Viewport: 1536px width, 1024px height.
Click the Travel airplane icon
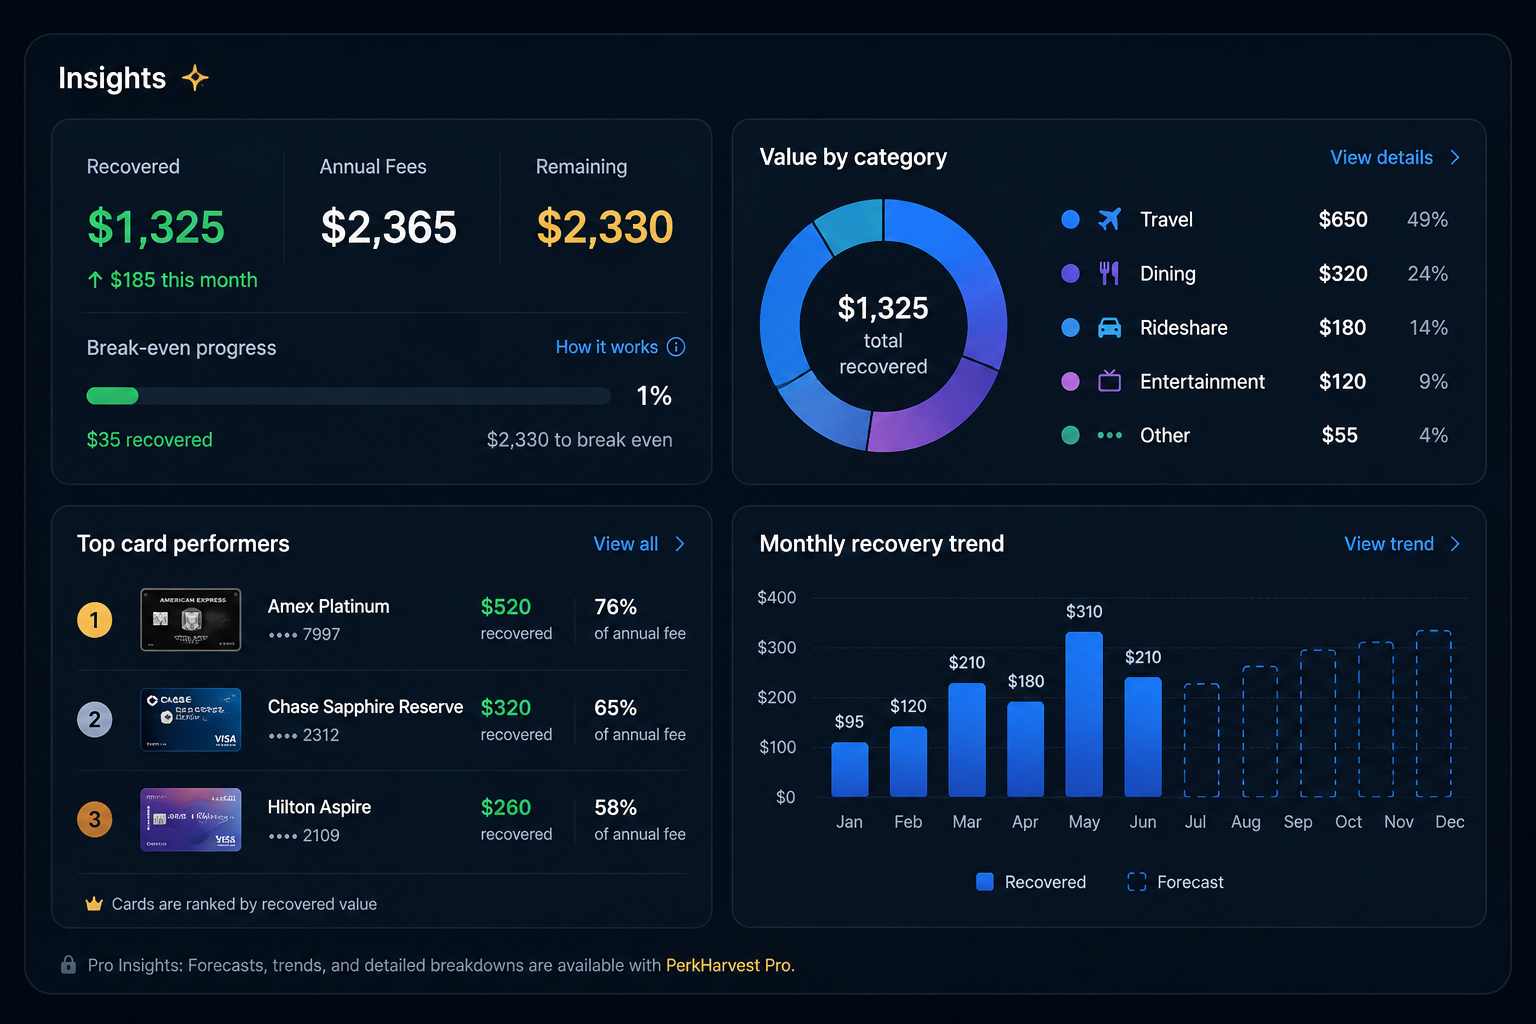click(1109, 219)
